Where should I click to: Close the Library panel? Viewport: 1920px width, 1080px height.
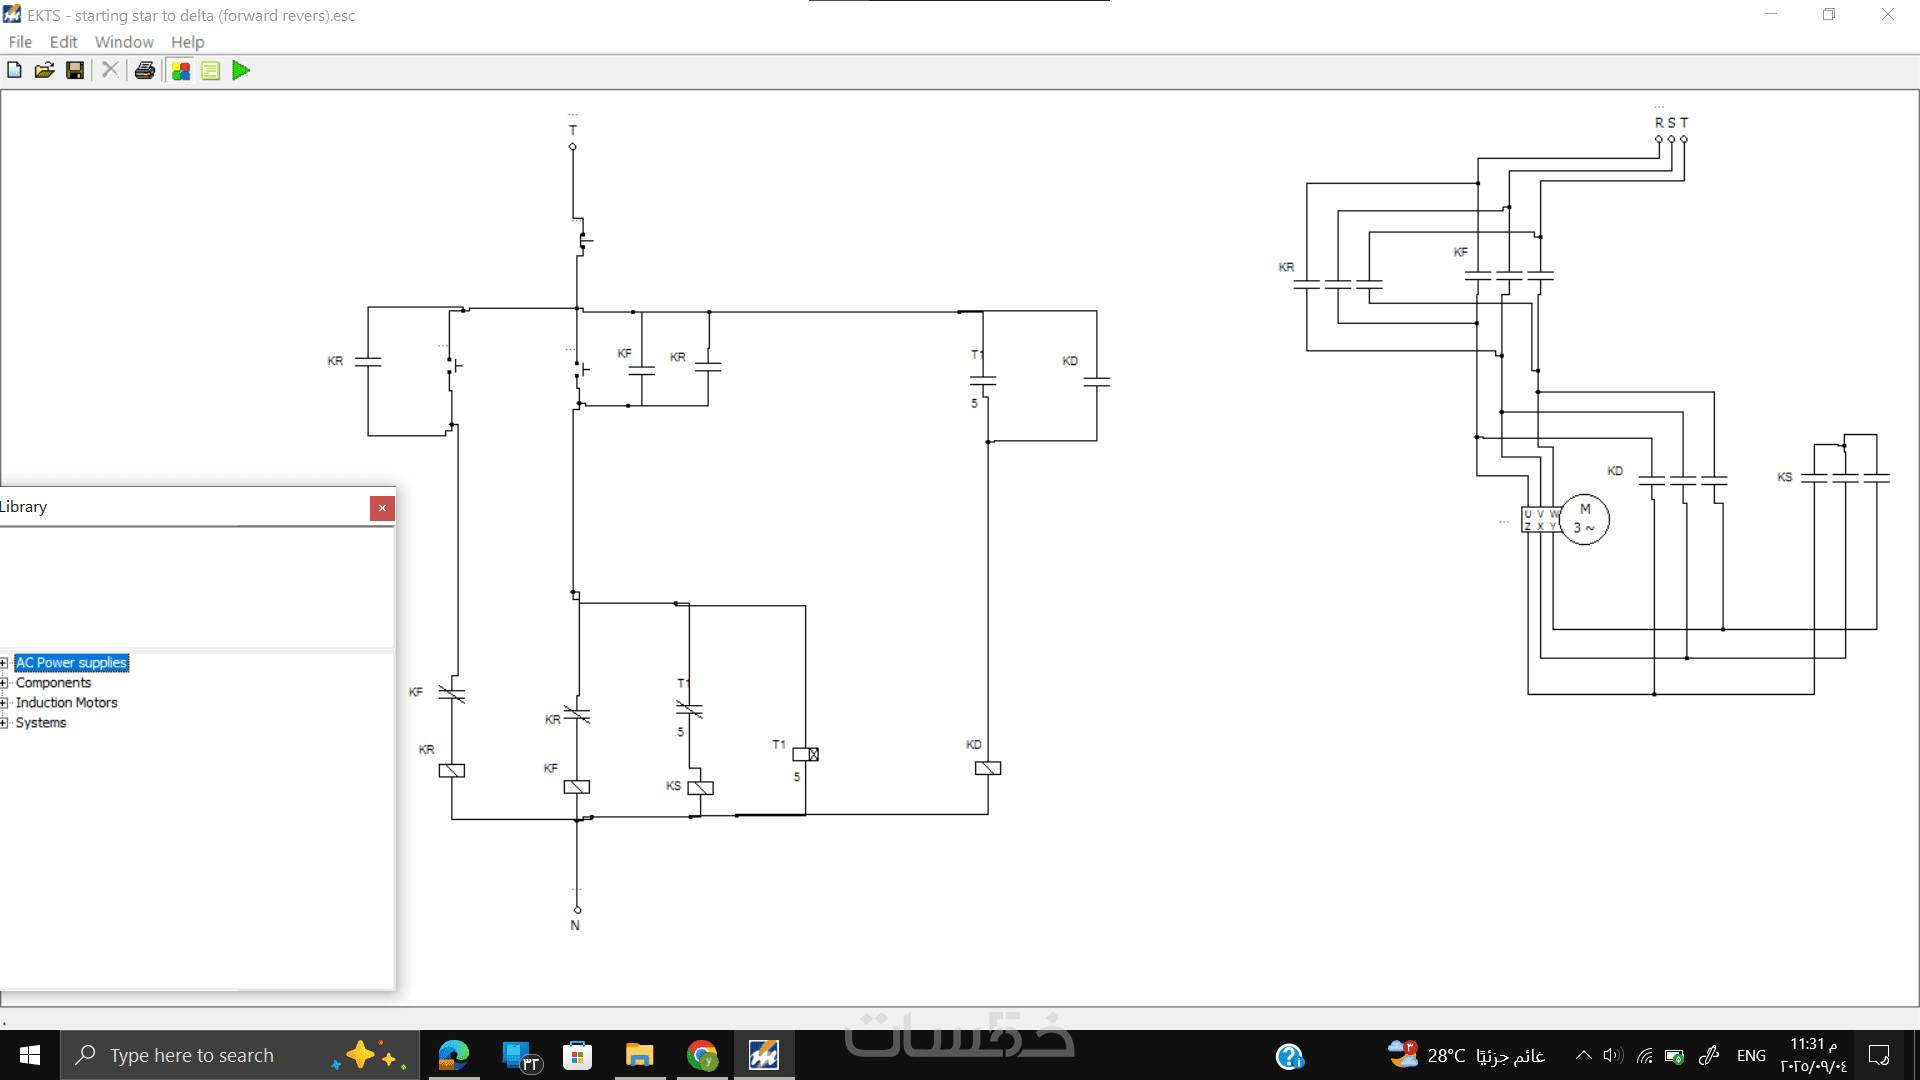point(382,508)
